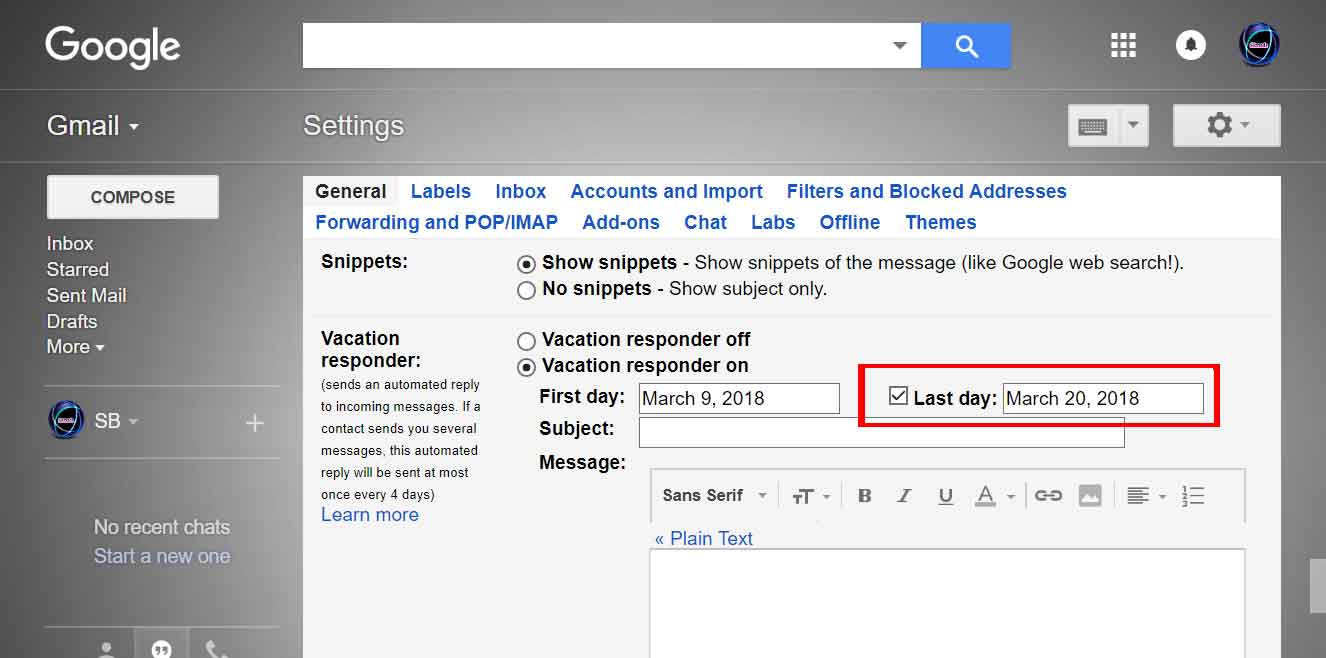Choose No snippets
Viewport: 1326px width, 658px height.
[x=526, y=291]
